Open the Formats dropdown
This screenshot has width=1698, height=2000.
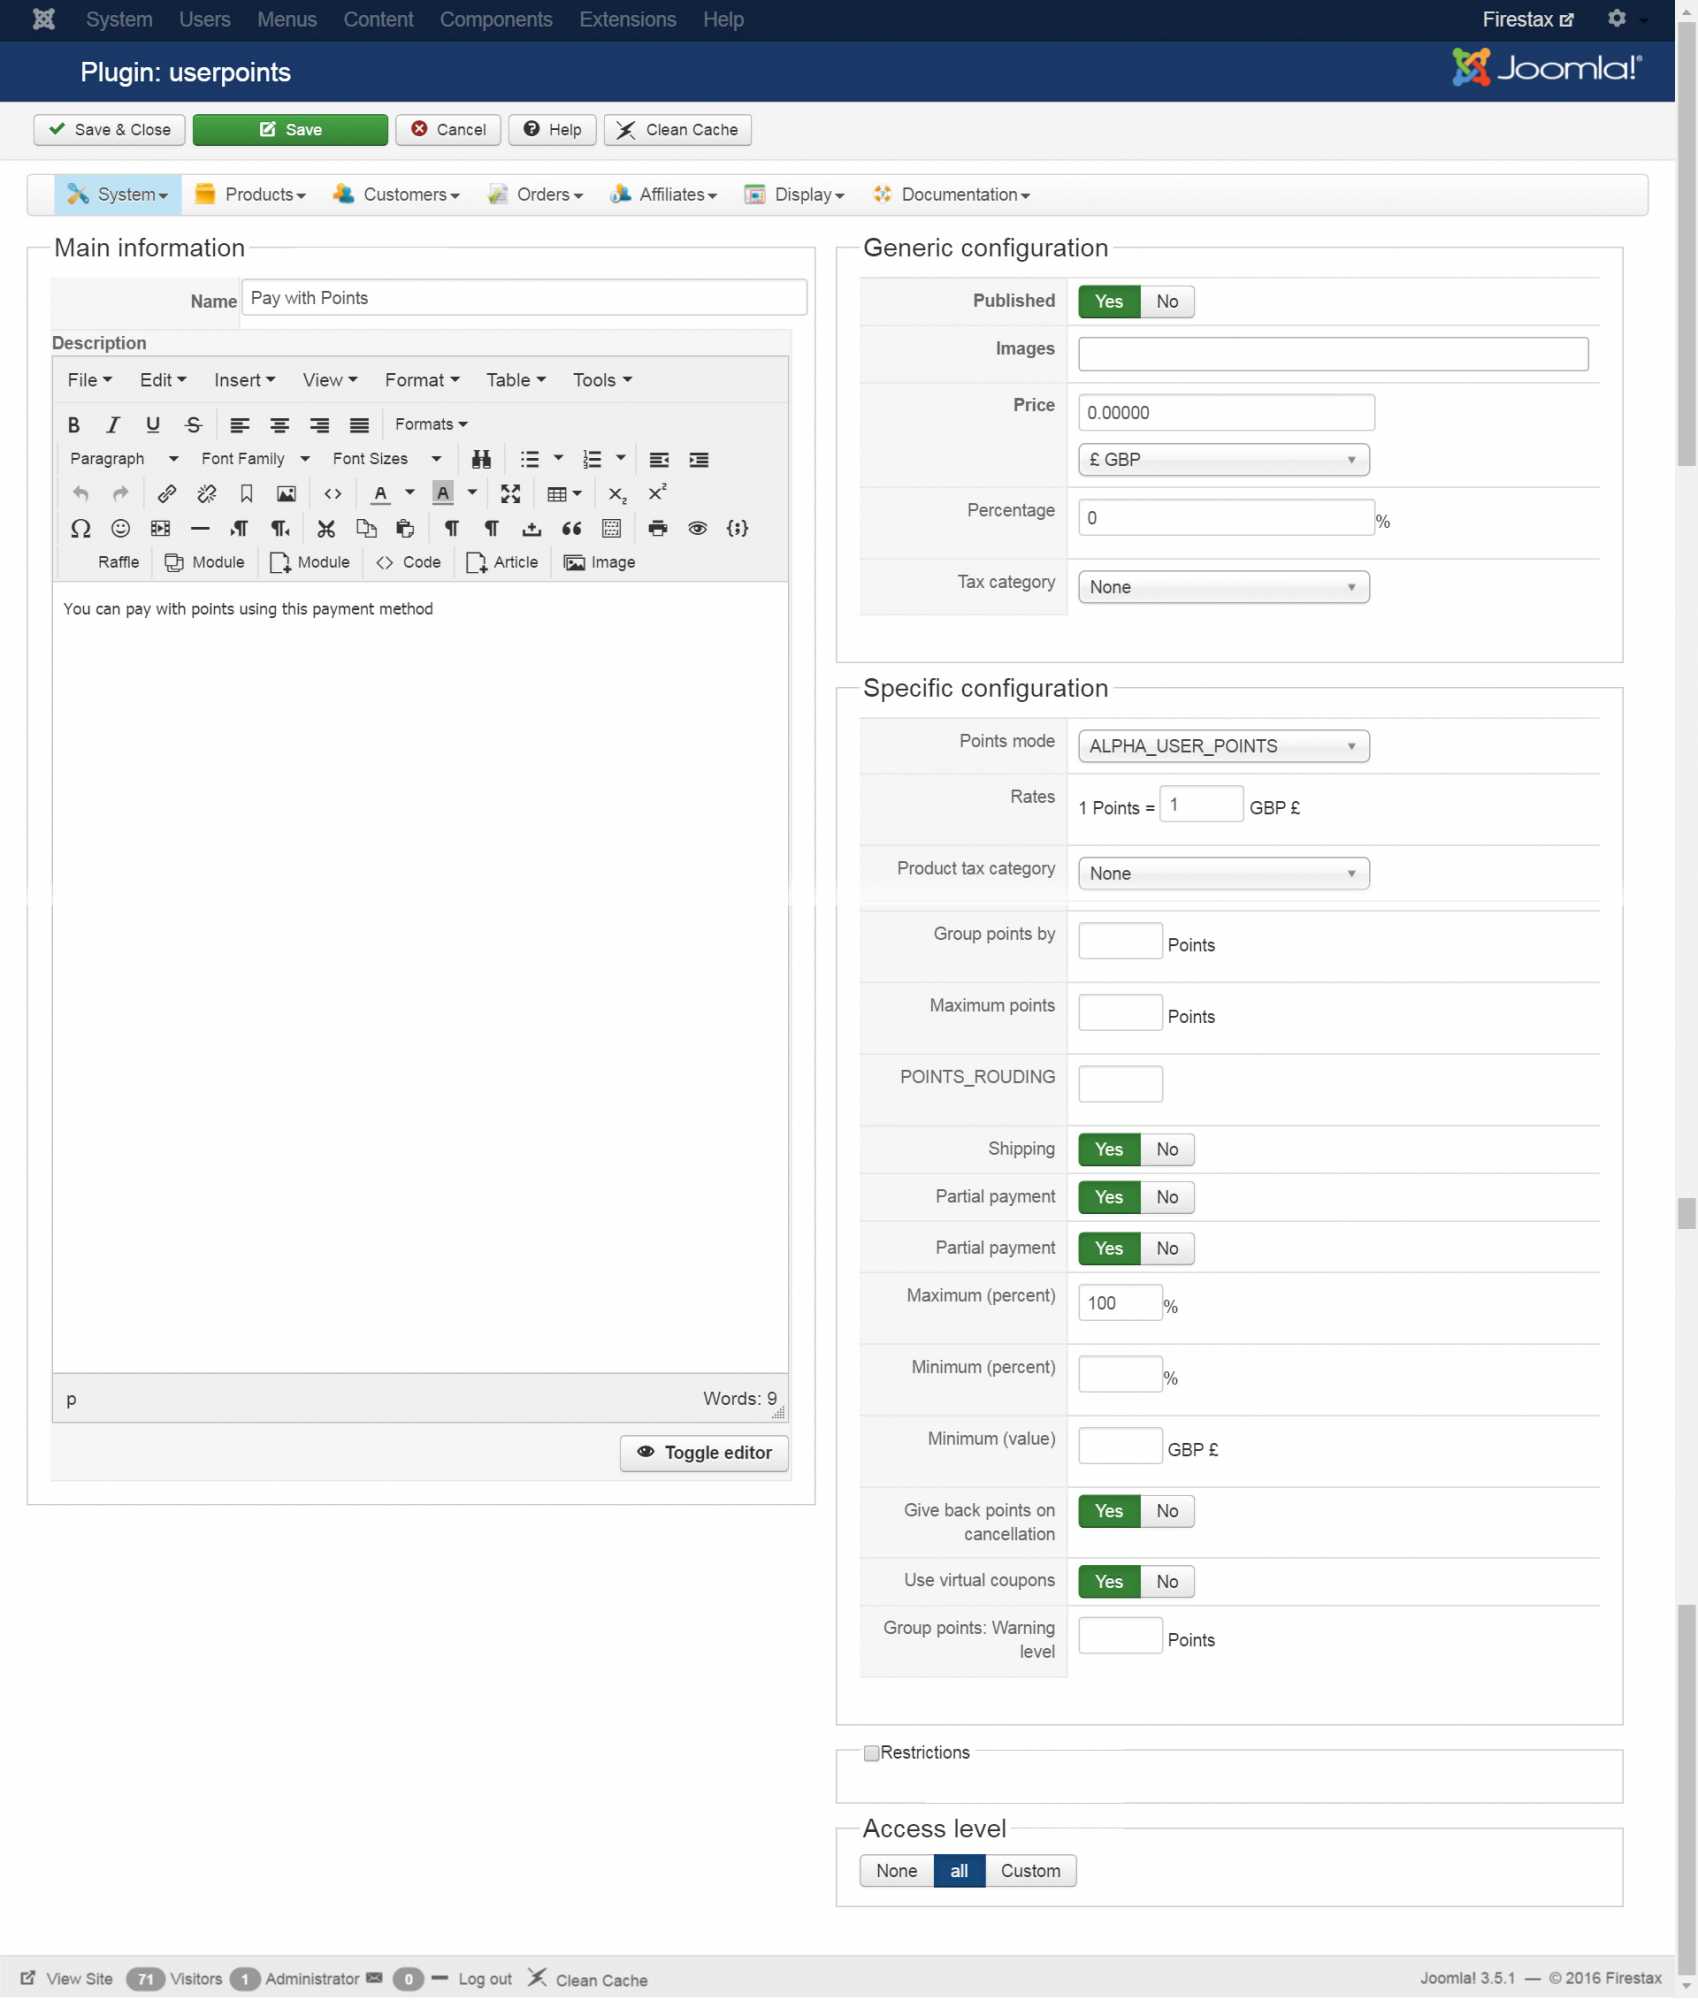tap(431, 425)
